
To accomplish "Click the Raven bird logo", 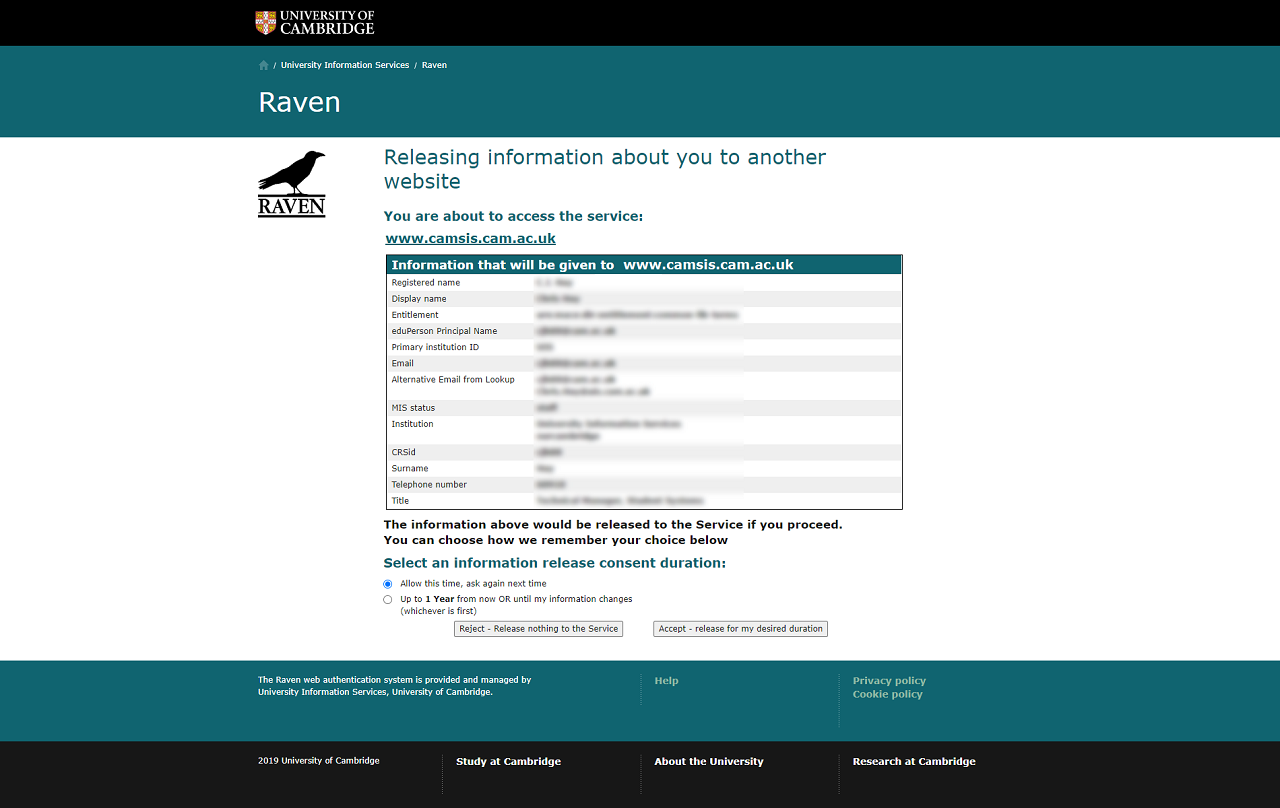I will (x=292, y=184).
